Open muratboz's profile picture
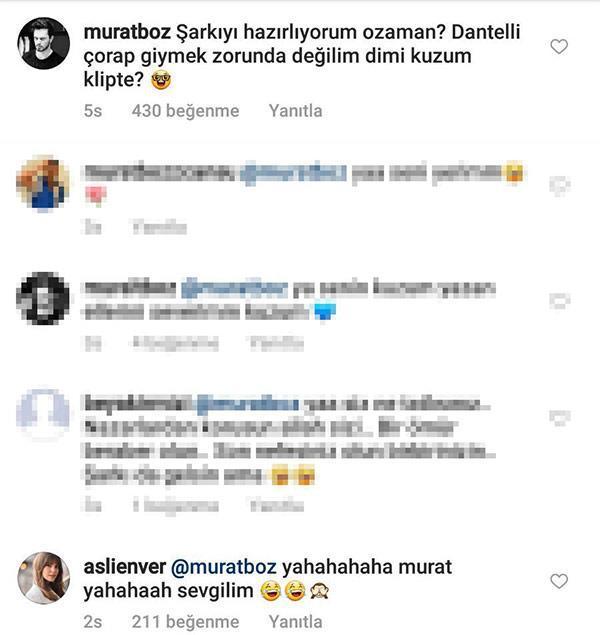Viewport: 600px width, 635px height. [x=43, y=43]
